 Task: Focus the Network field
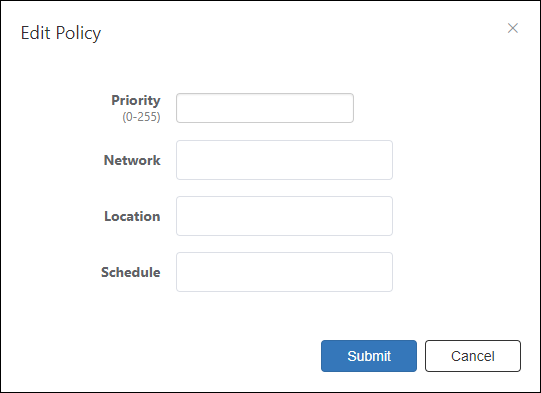click(284, 160)
